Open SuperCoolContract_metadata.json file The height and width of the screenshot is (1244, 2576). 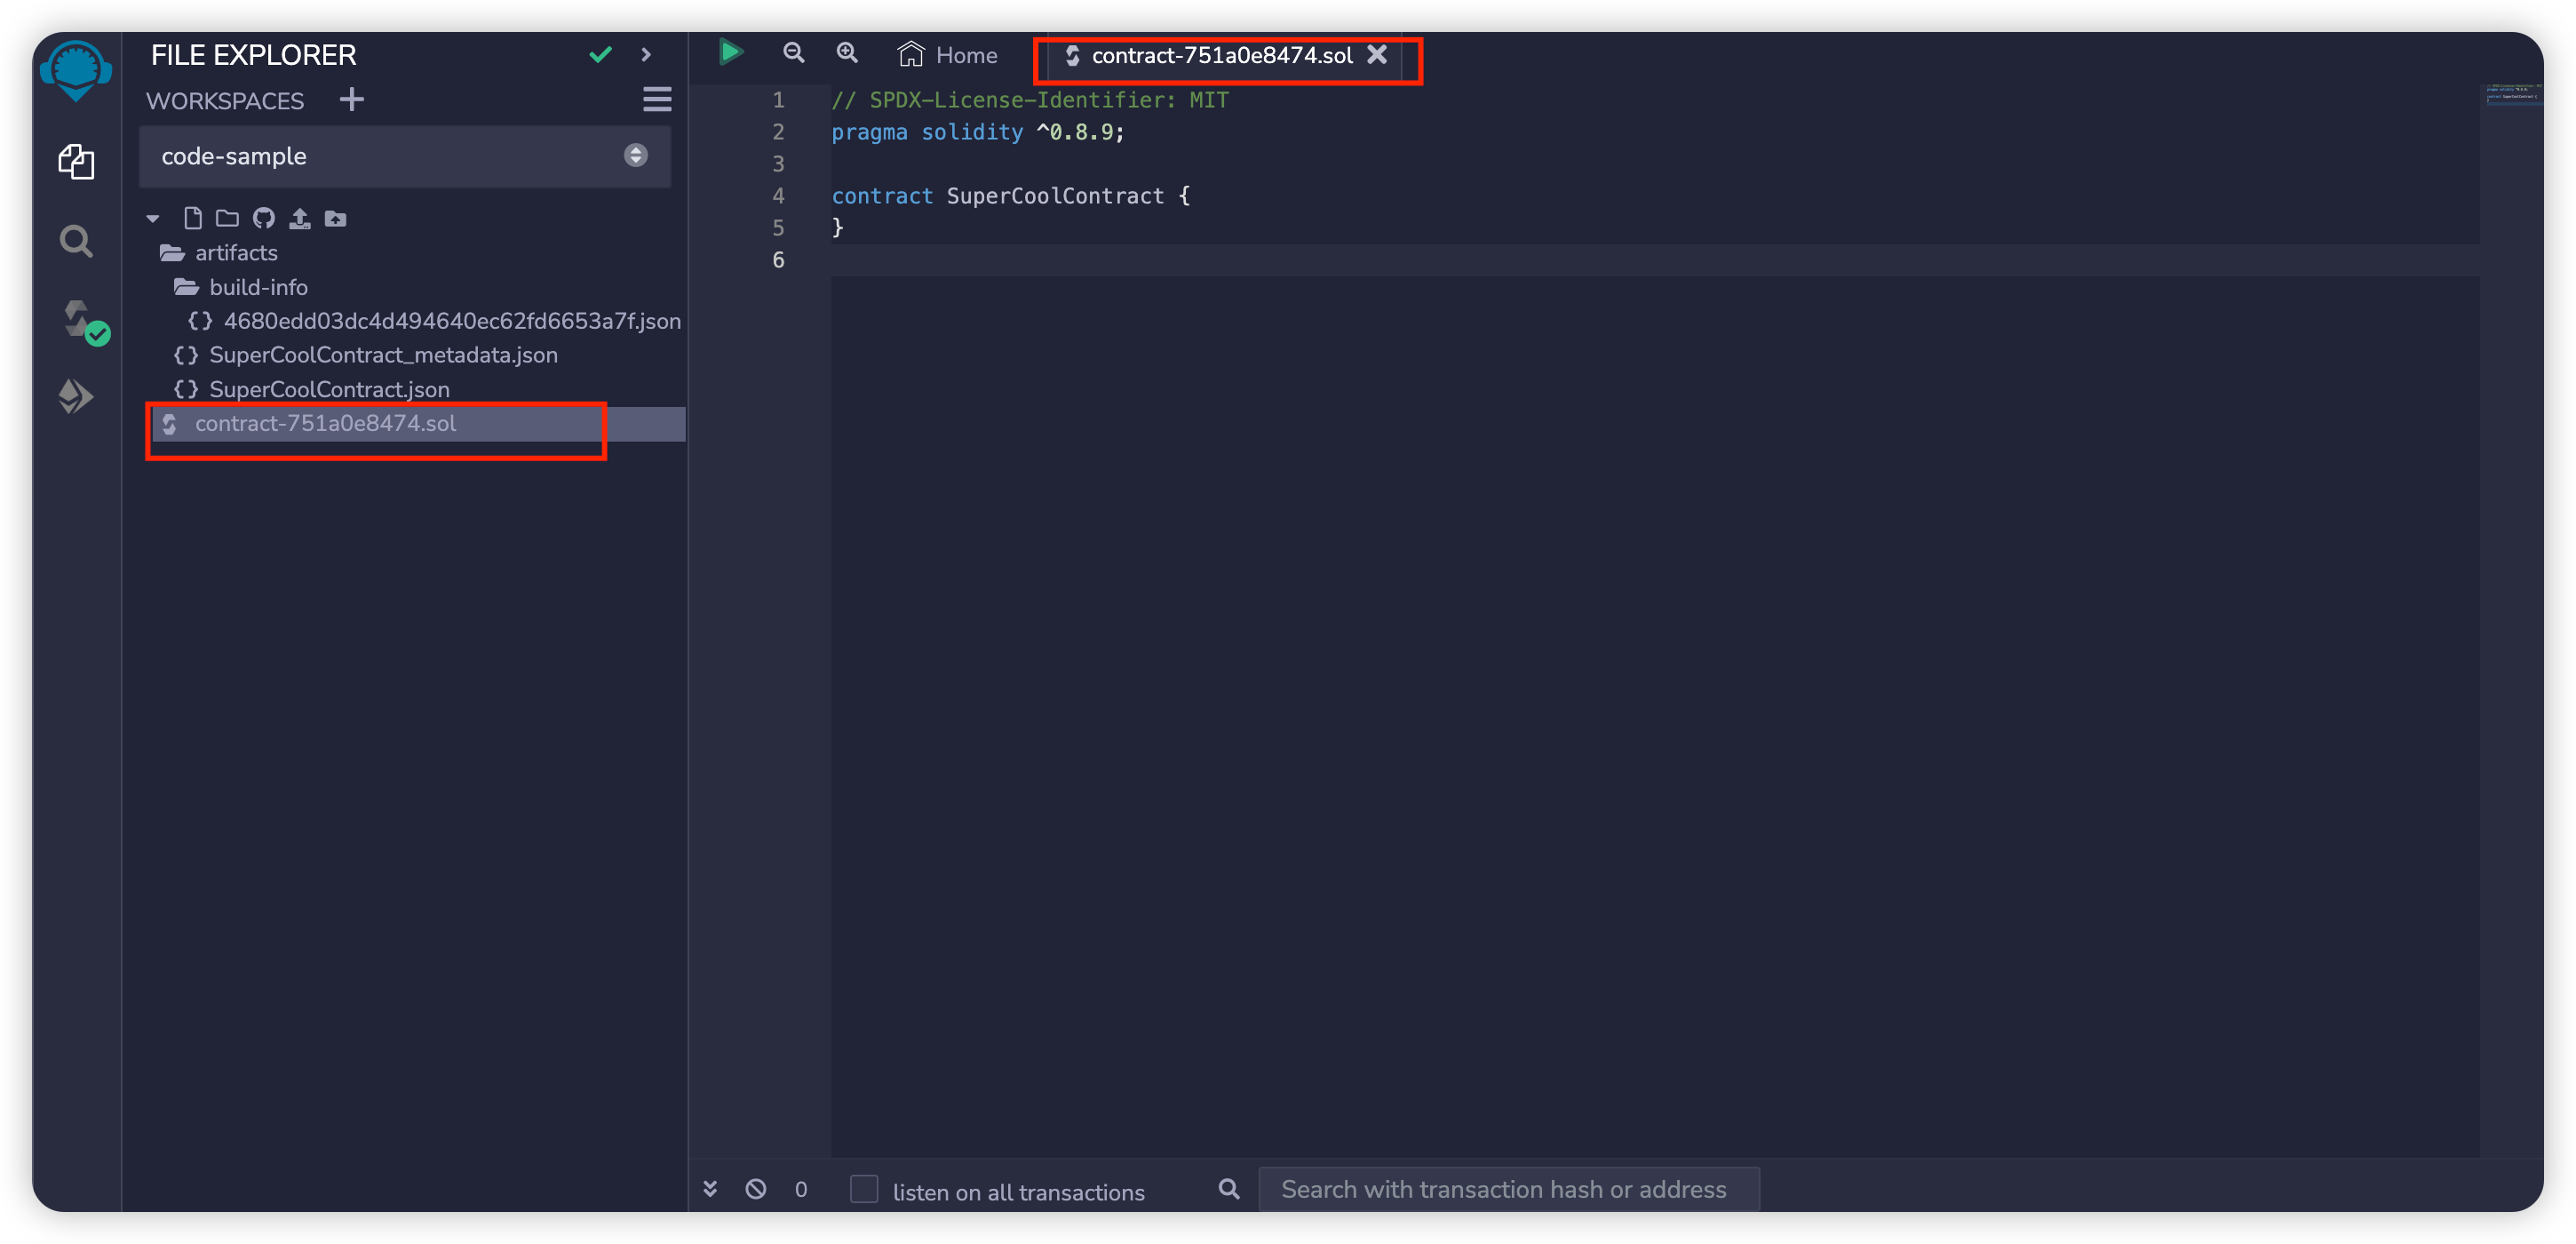click(366, 355)
